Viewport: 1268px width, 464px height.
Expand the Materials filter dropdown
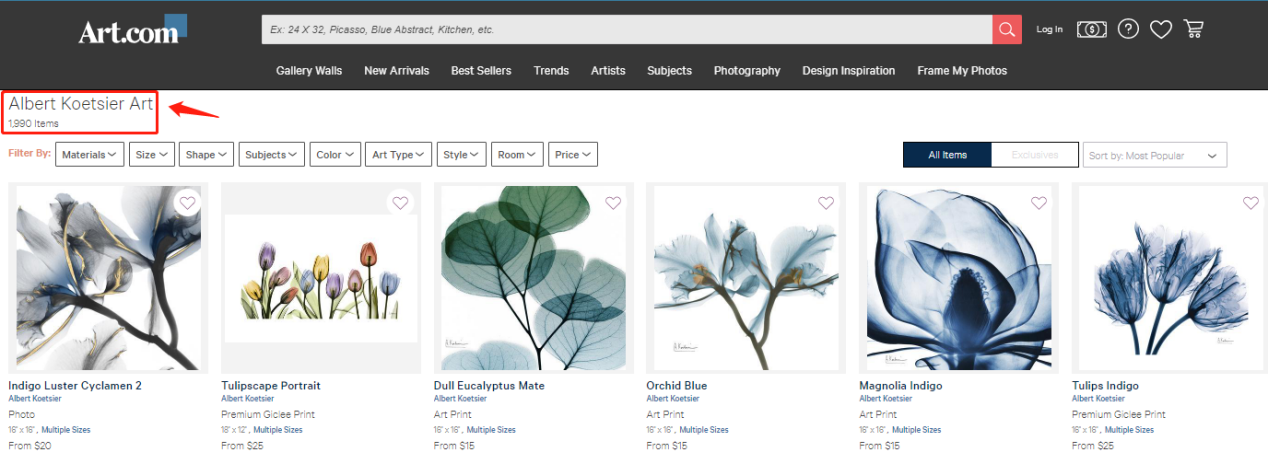[90, 155]
